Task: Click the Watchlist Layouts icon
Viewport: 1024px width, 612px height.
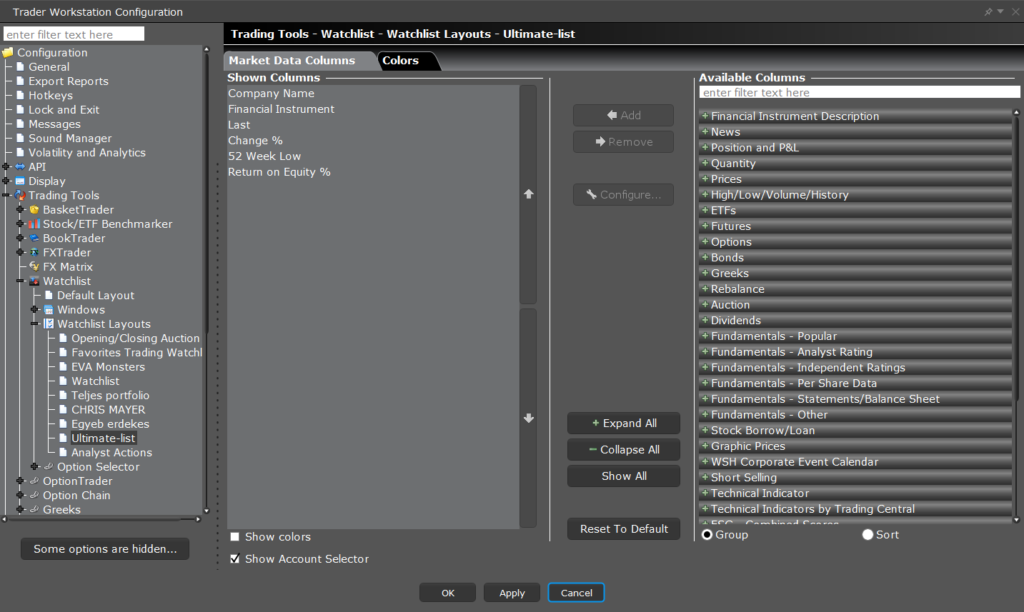Action: [48, 324]
